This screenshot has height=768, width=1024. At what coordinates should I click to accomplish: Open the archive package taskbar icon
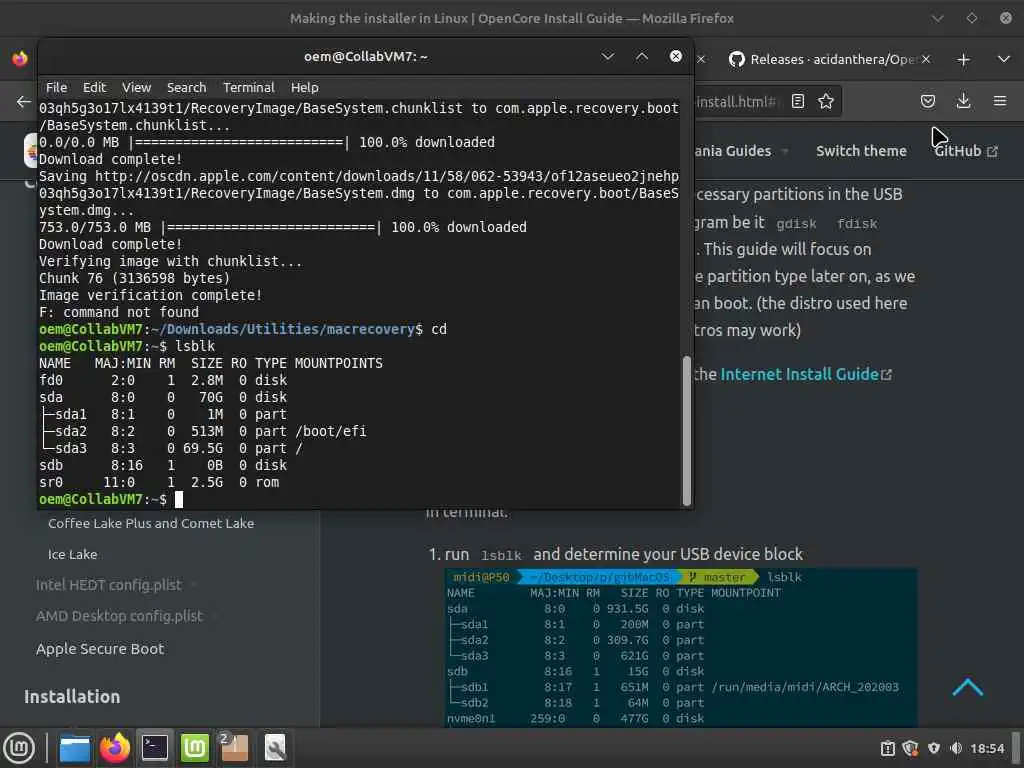coord(234,748)
